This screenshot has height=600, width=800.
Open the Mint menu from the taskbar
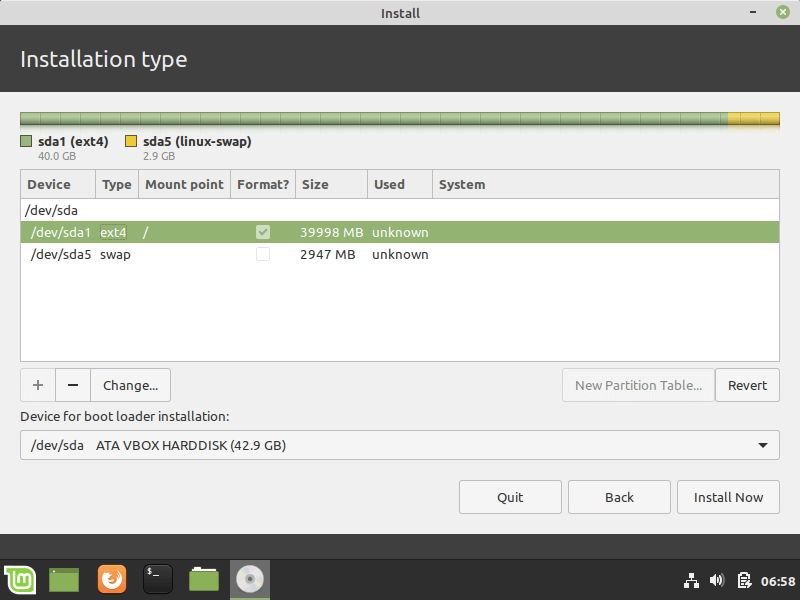tap(20, 580)
